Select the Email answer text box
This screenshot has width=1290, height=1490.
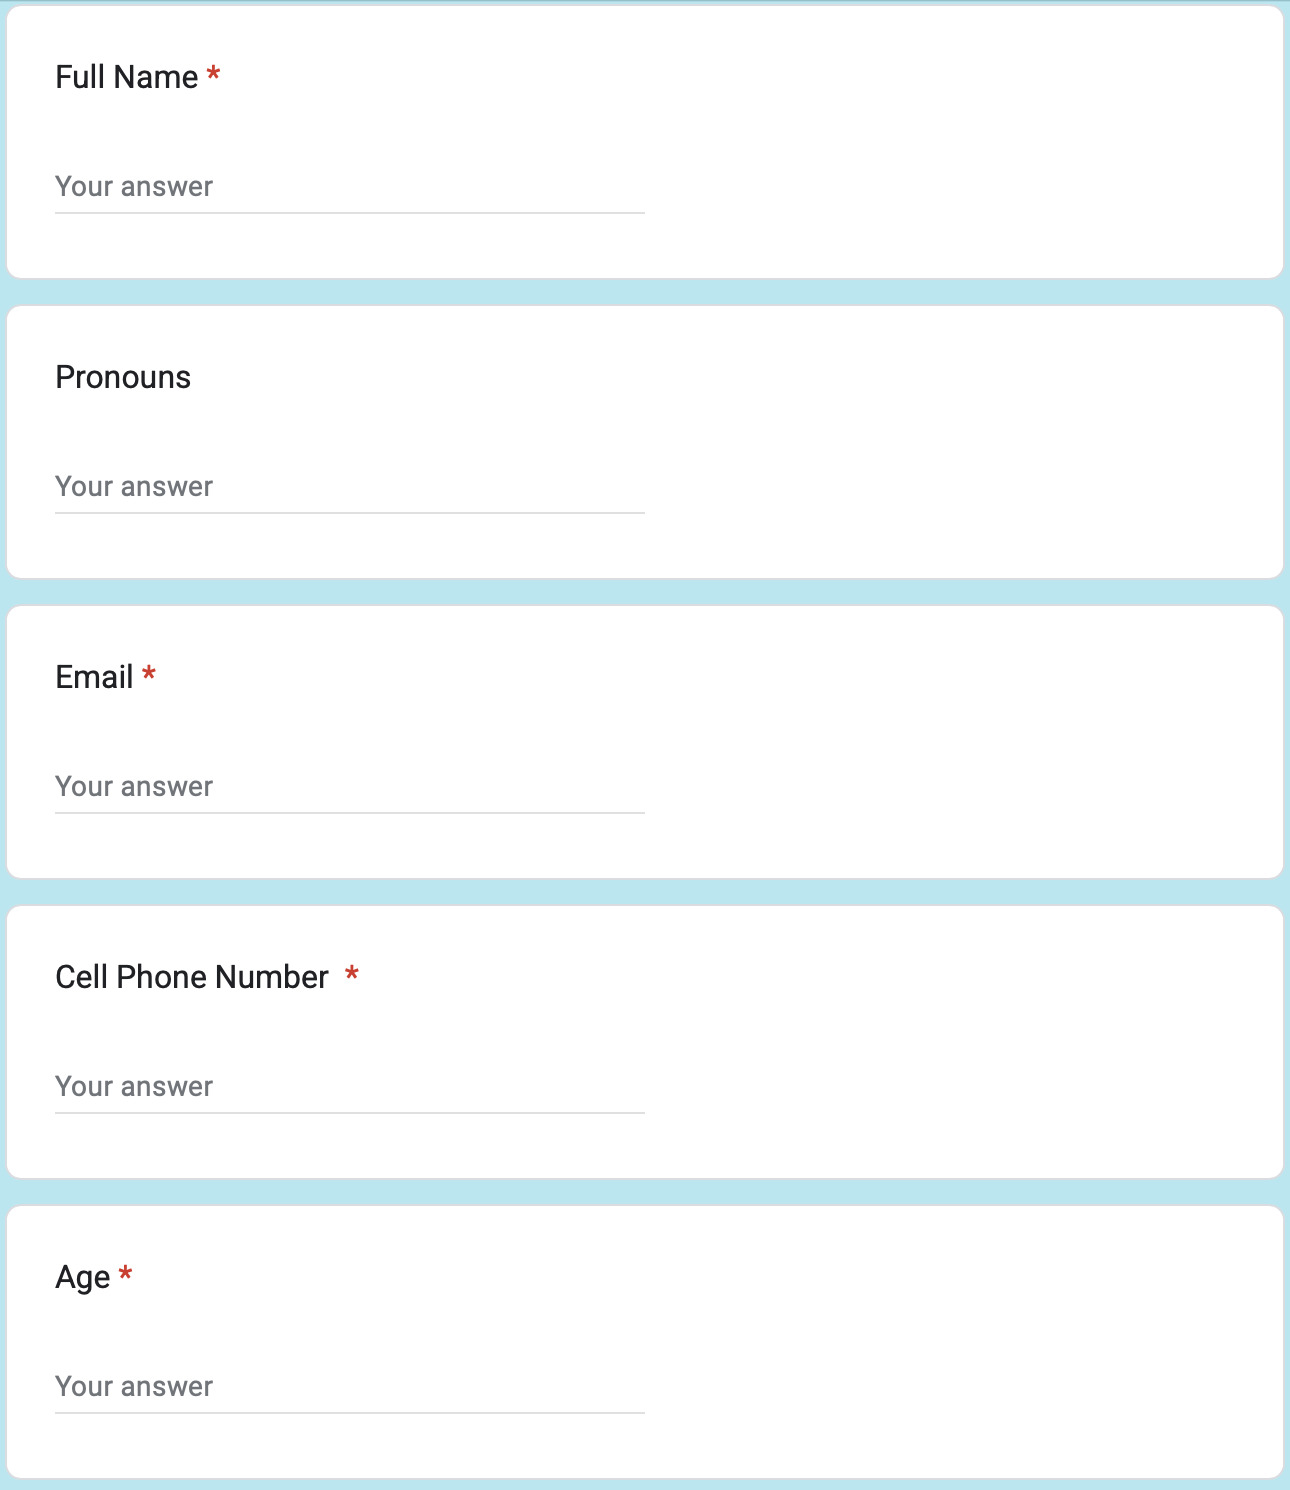click(349, 787)
